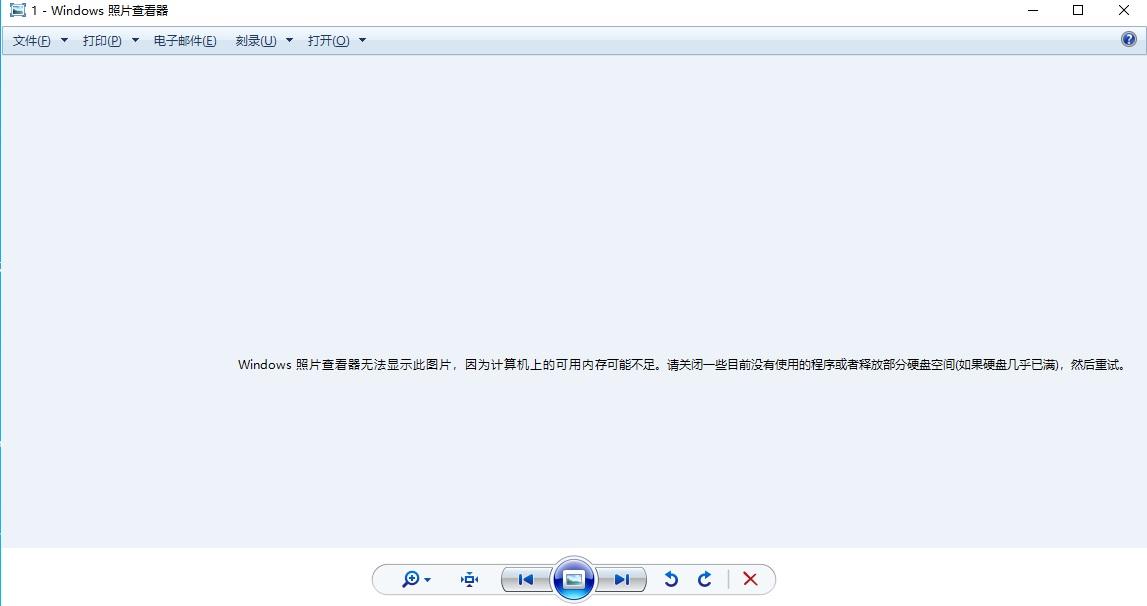Expand the arrow next to 刻录(U)
The image size is (1147, 606).
click(x=290, y=40)
